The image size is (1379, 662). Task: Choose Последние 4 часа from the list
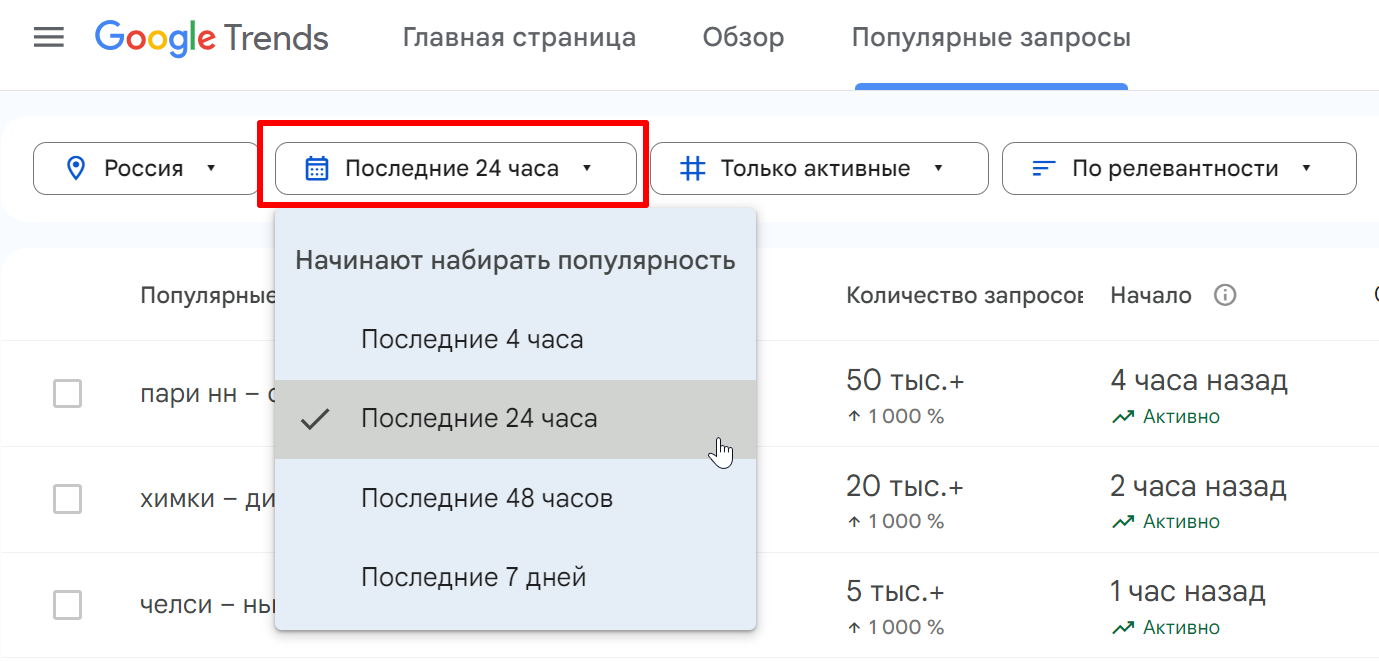click(472, 340)
